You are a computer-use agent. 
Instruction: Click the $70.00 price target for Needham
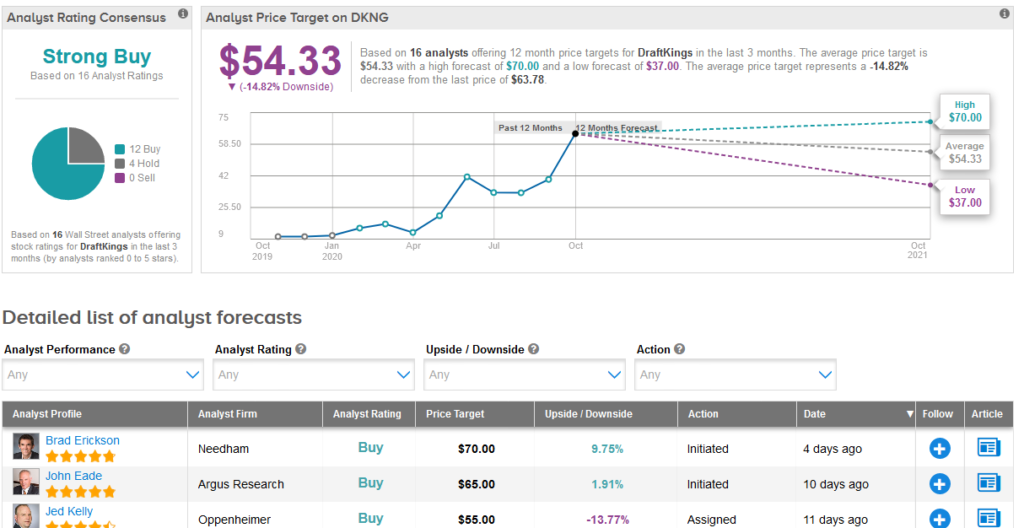pyautogui.click(x=476, y=449)
